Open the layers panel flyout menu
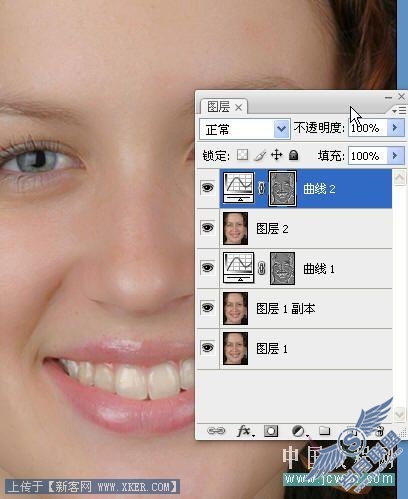 (x=399, y=110)
